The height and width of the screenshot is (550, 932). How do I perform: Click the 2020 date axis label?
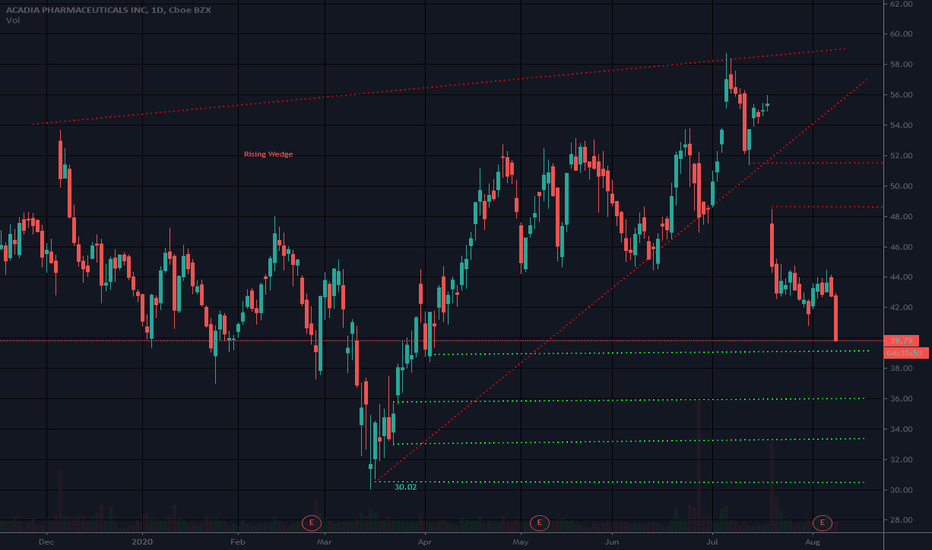[142, 542]
